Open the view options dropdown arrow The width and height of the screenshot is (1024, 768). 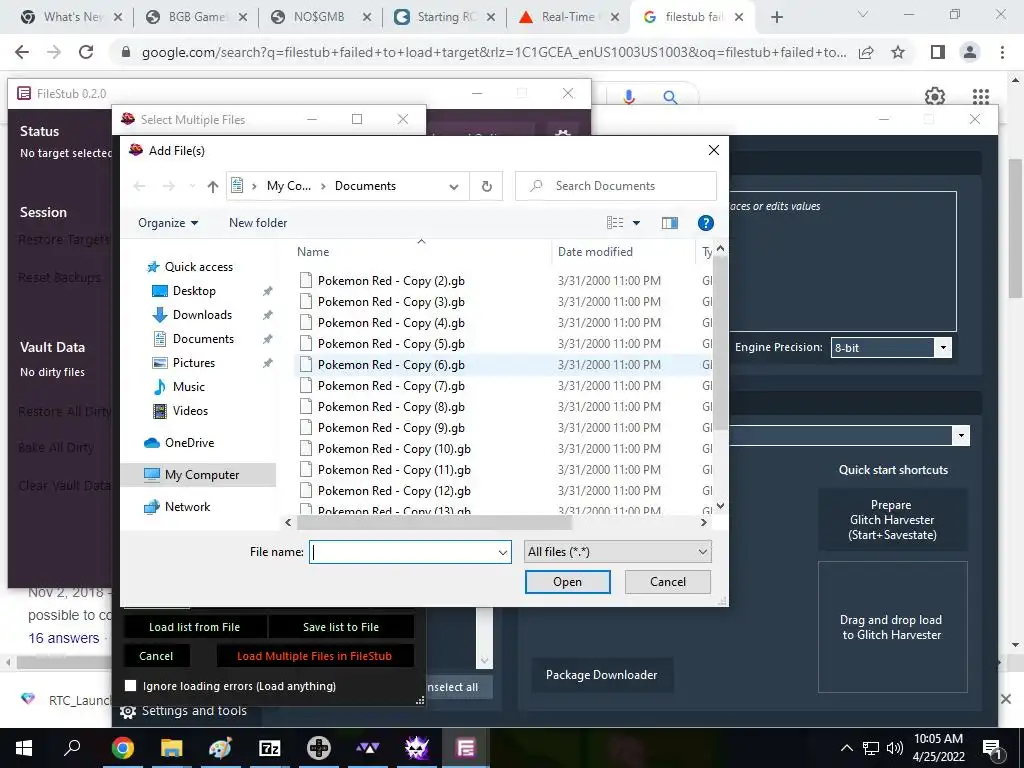(636, 223)
